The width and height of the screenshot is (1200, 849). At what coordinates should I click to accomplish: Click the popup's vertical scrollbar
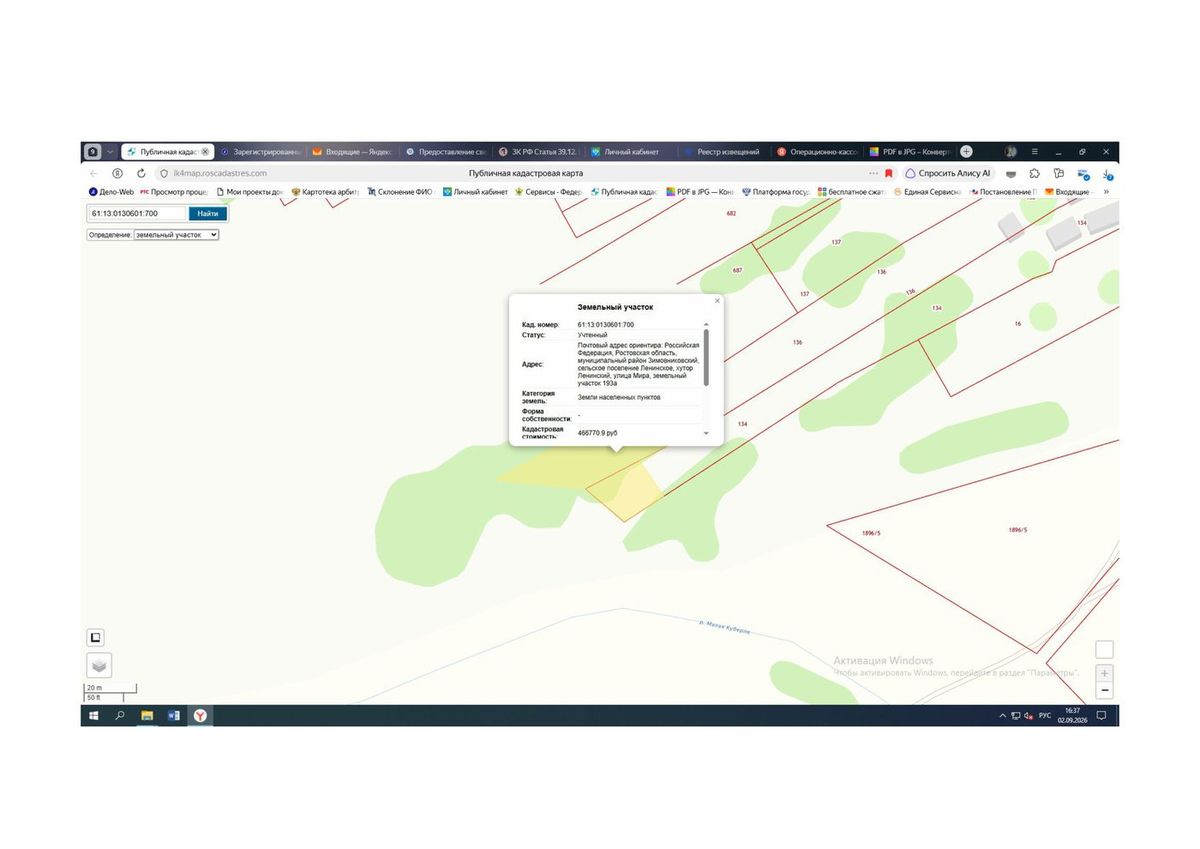click(x=706, y=357)
